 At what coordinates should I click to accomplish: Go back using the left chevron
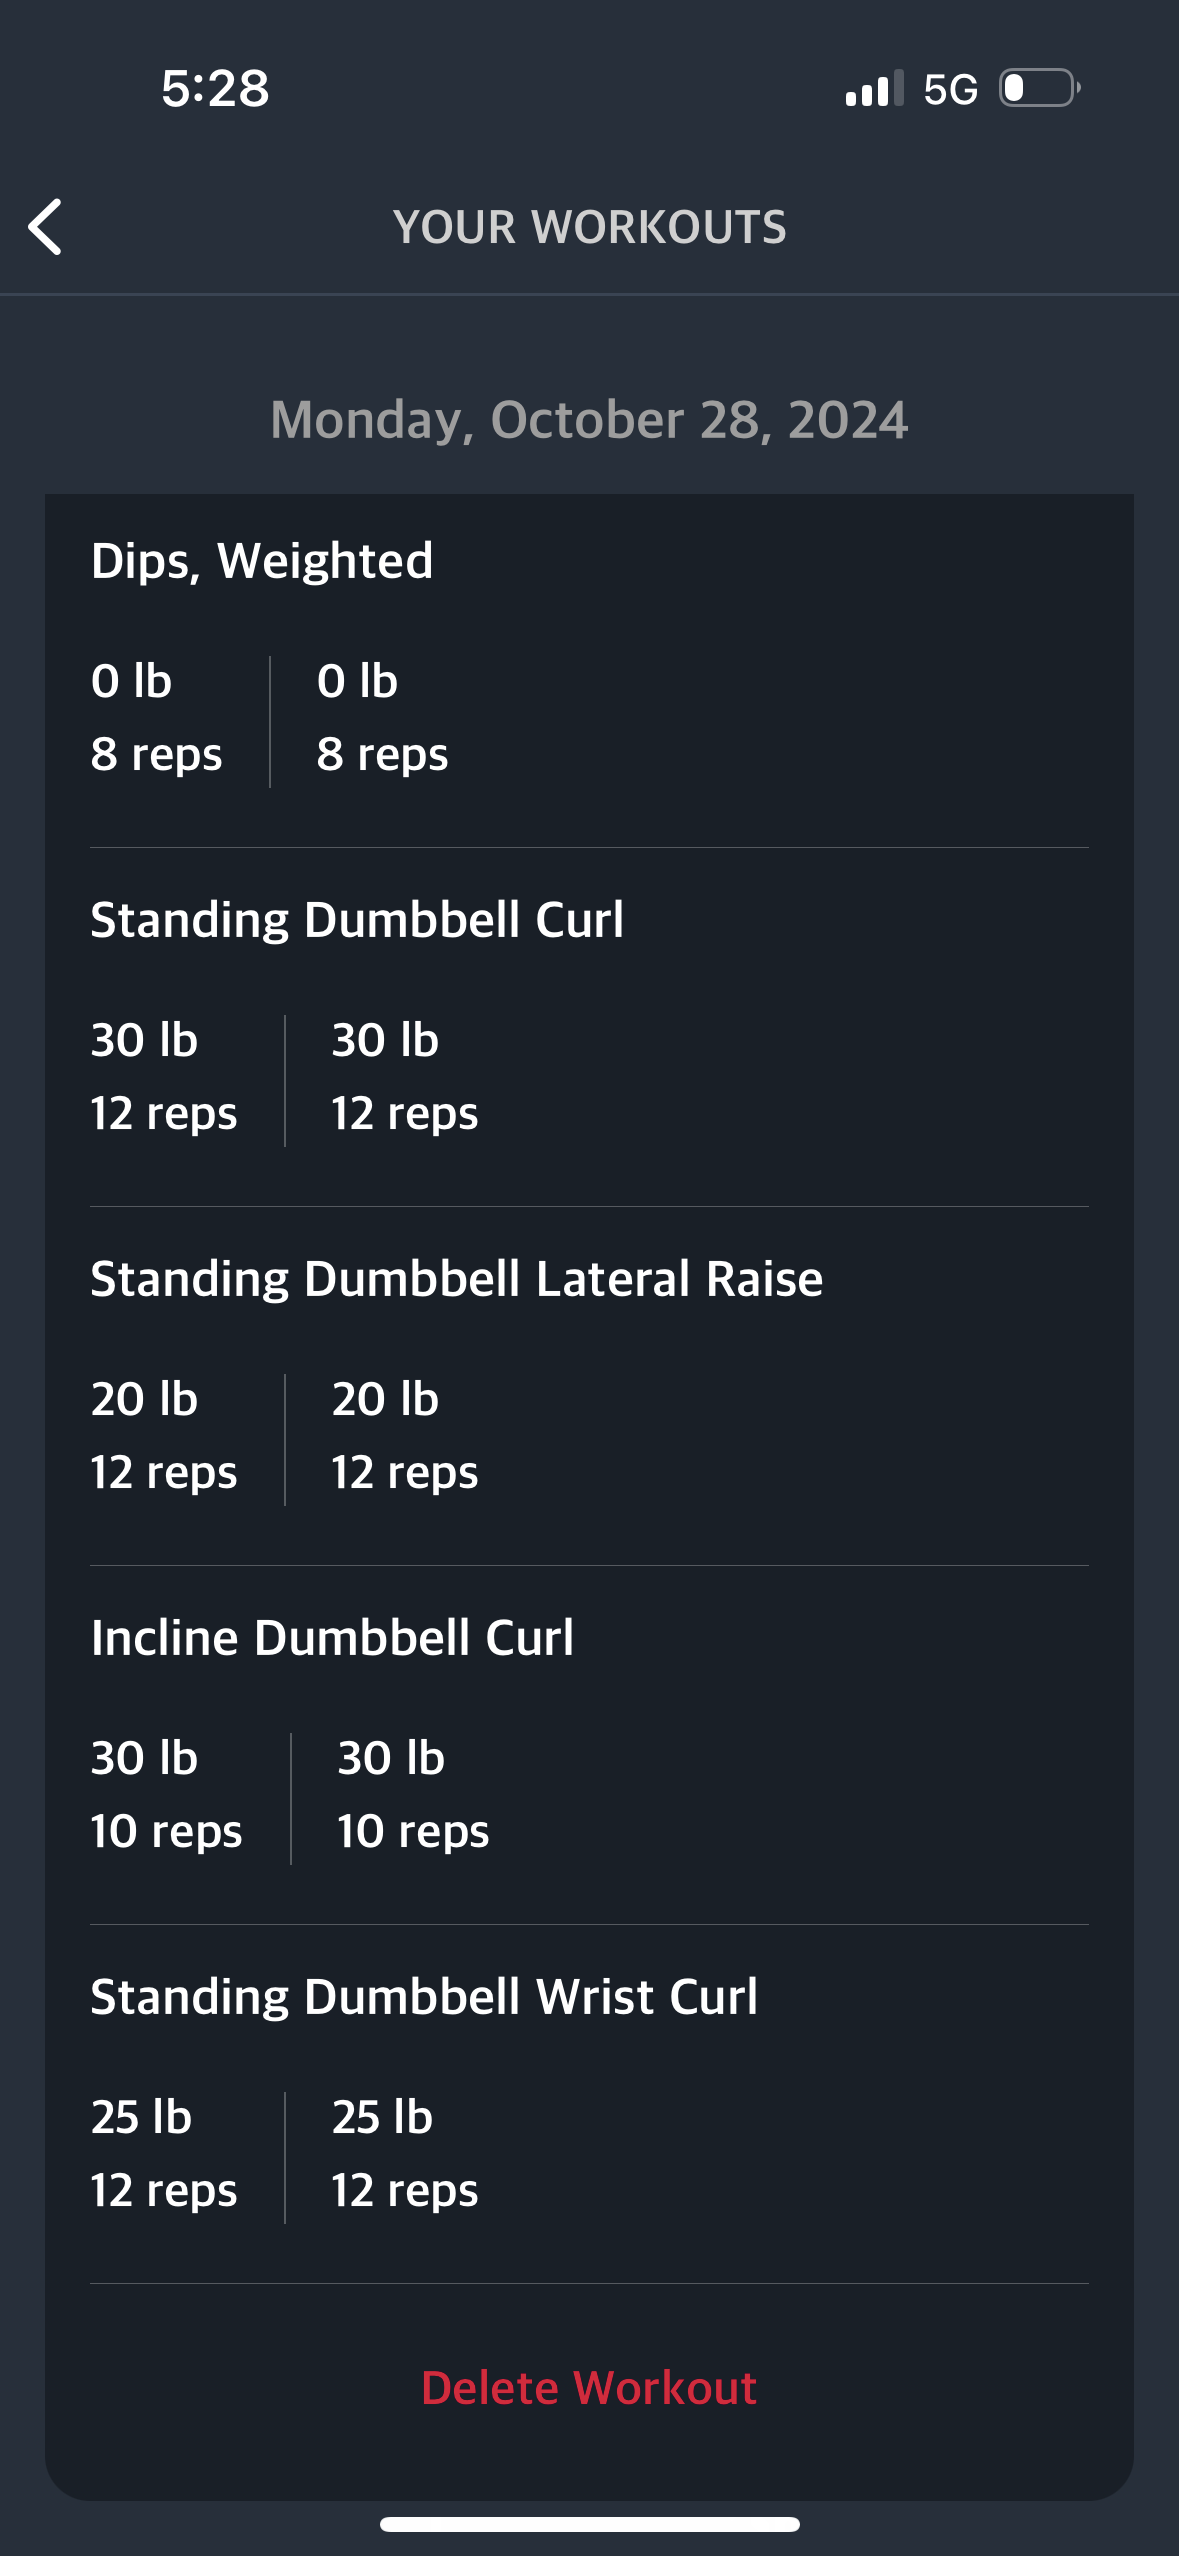[46, 227]
